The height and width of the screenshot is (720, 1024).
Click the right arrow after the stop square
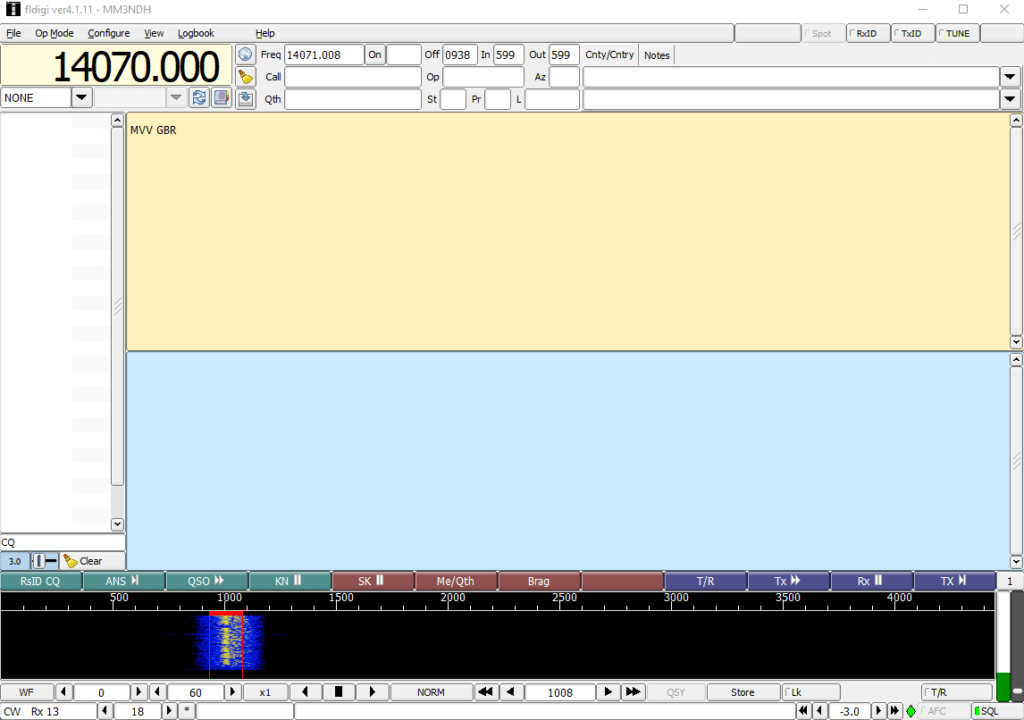pos(372,692)
